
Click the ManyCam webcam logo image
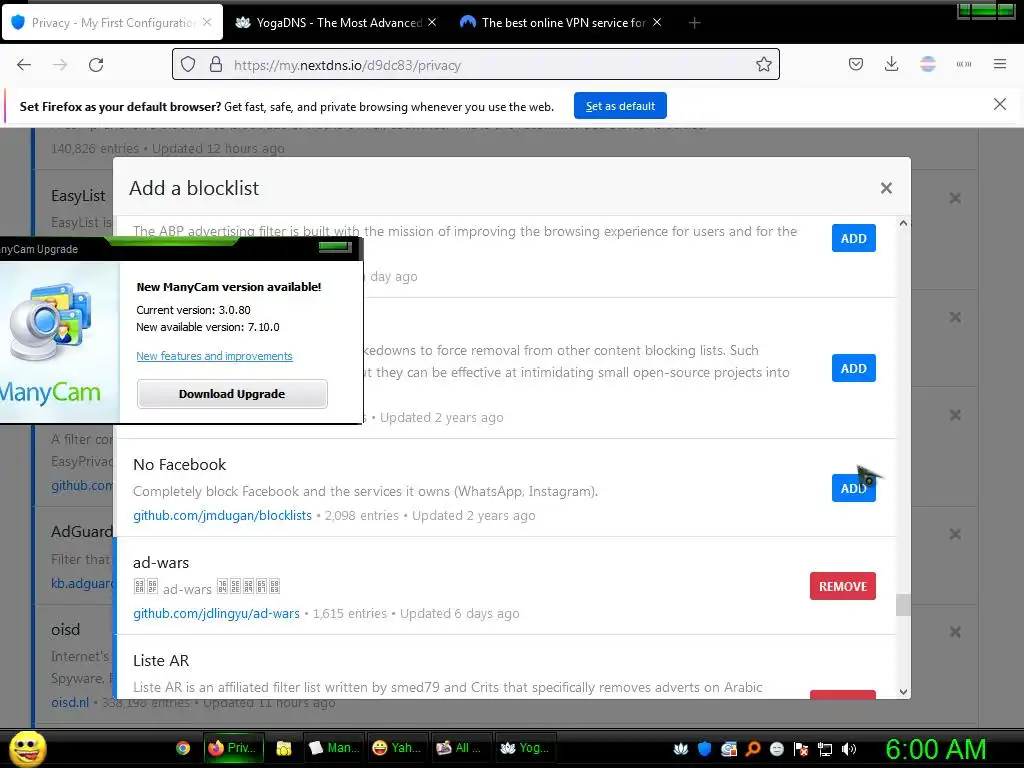(x=51, y=320)
